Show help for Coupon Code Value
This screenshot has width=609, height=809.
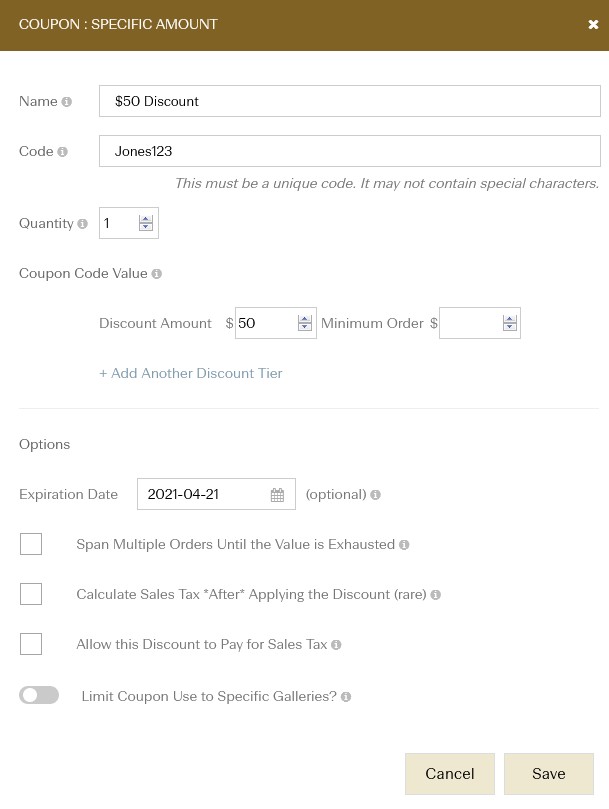point(157,274)
